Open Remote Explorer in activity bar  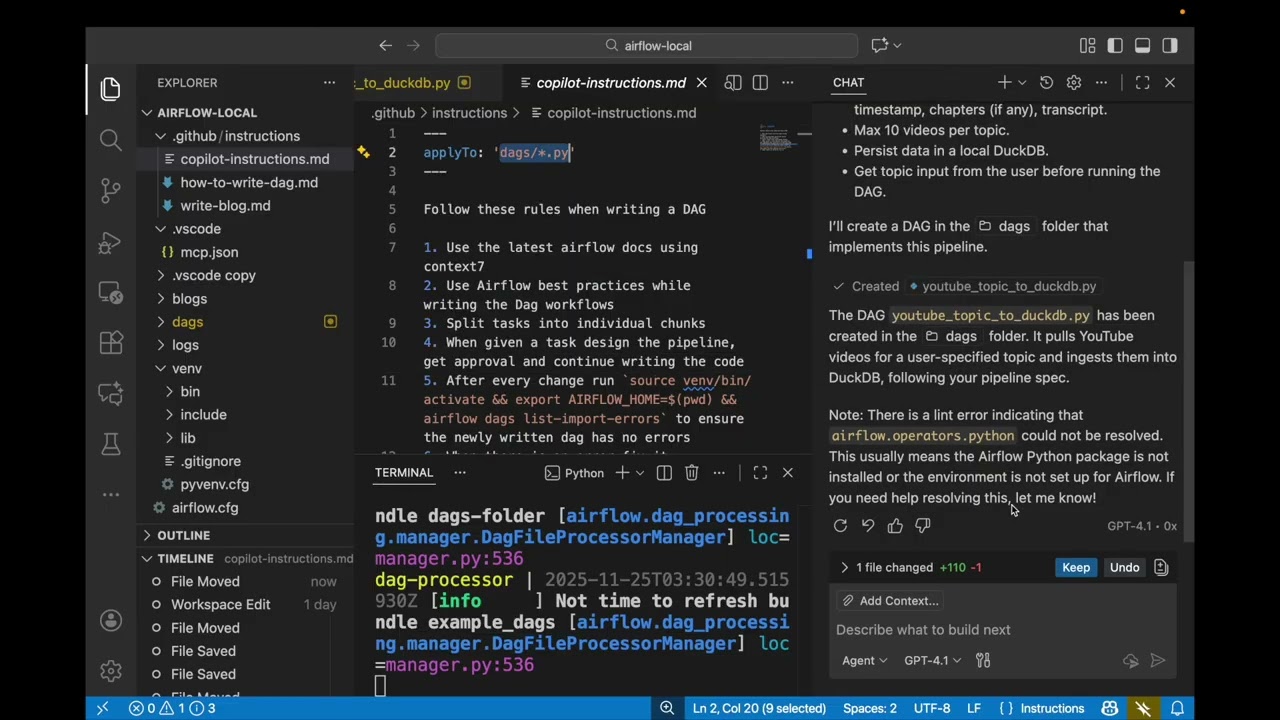(111, 292)
